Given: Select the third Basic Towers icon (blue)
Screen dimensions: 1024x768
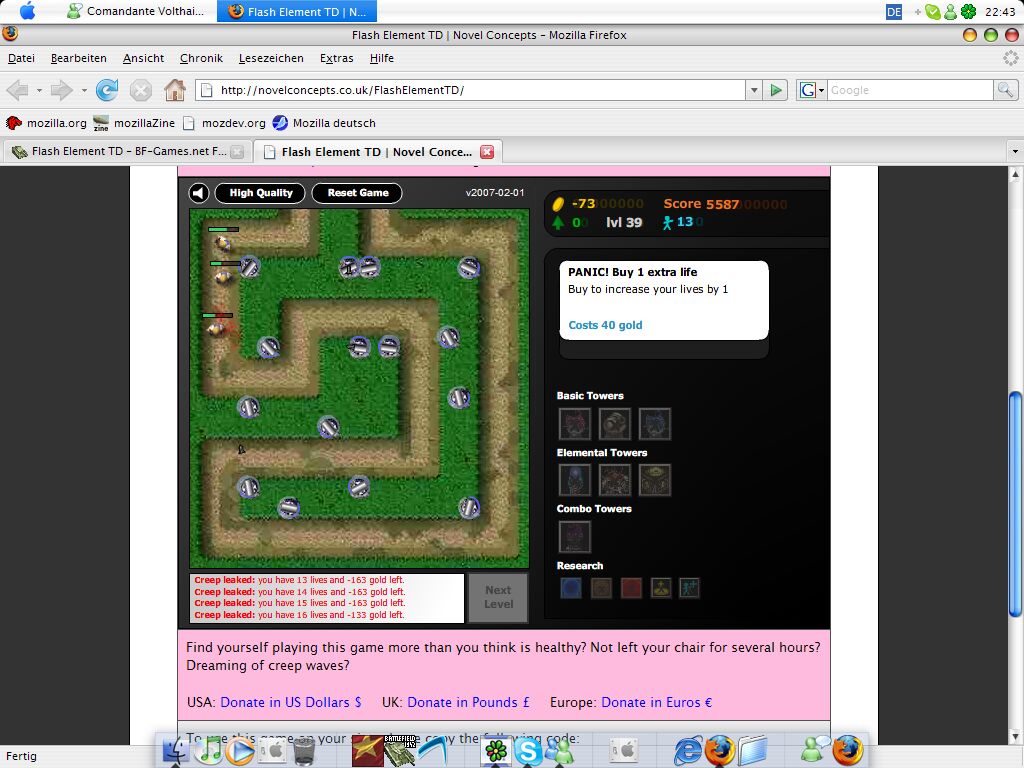Looking at the screenshot, I should (x=655, y=424).
